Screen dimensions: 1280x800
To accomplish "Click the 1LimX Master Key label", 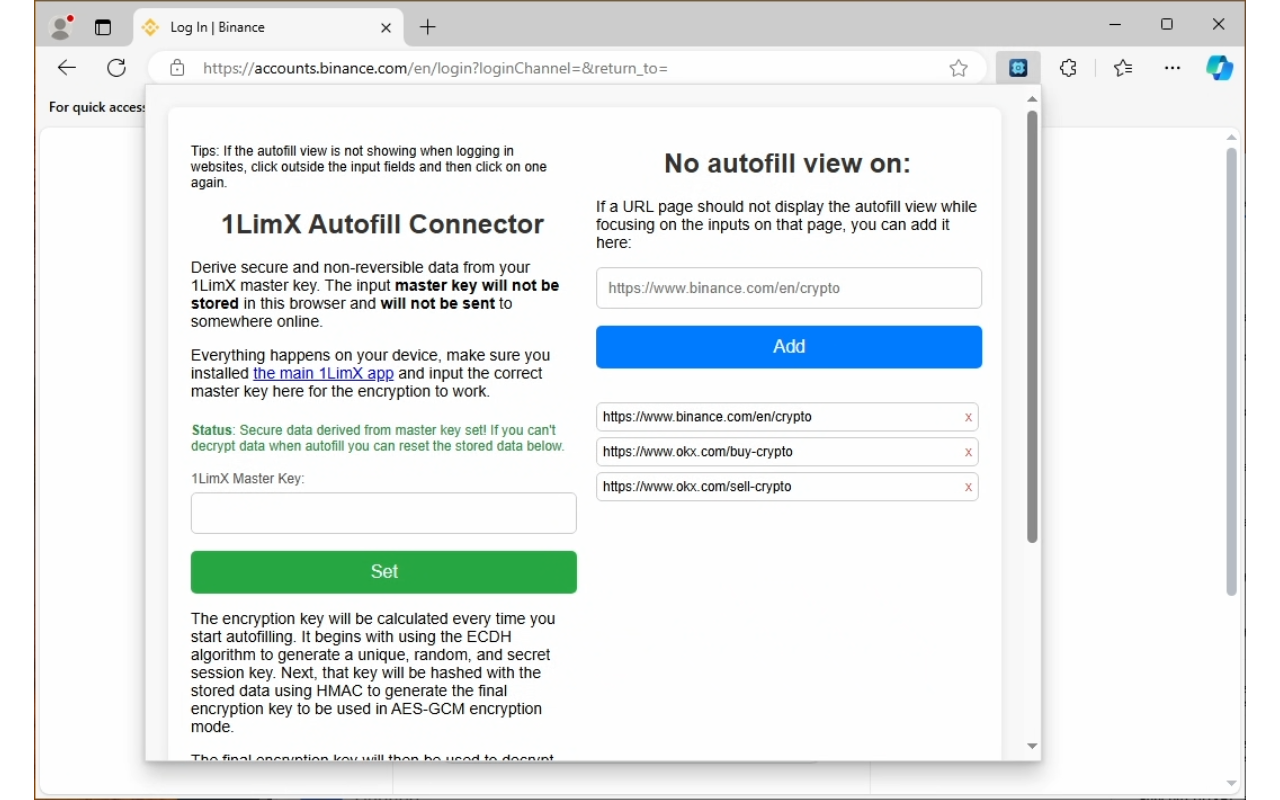I will [248, 479].
